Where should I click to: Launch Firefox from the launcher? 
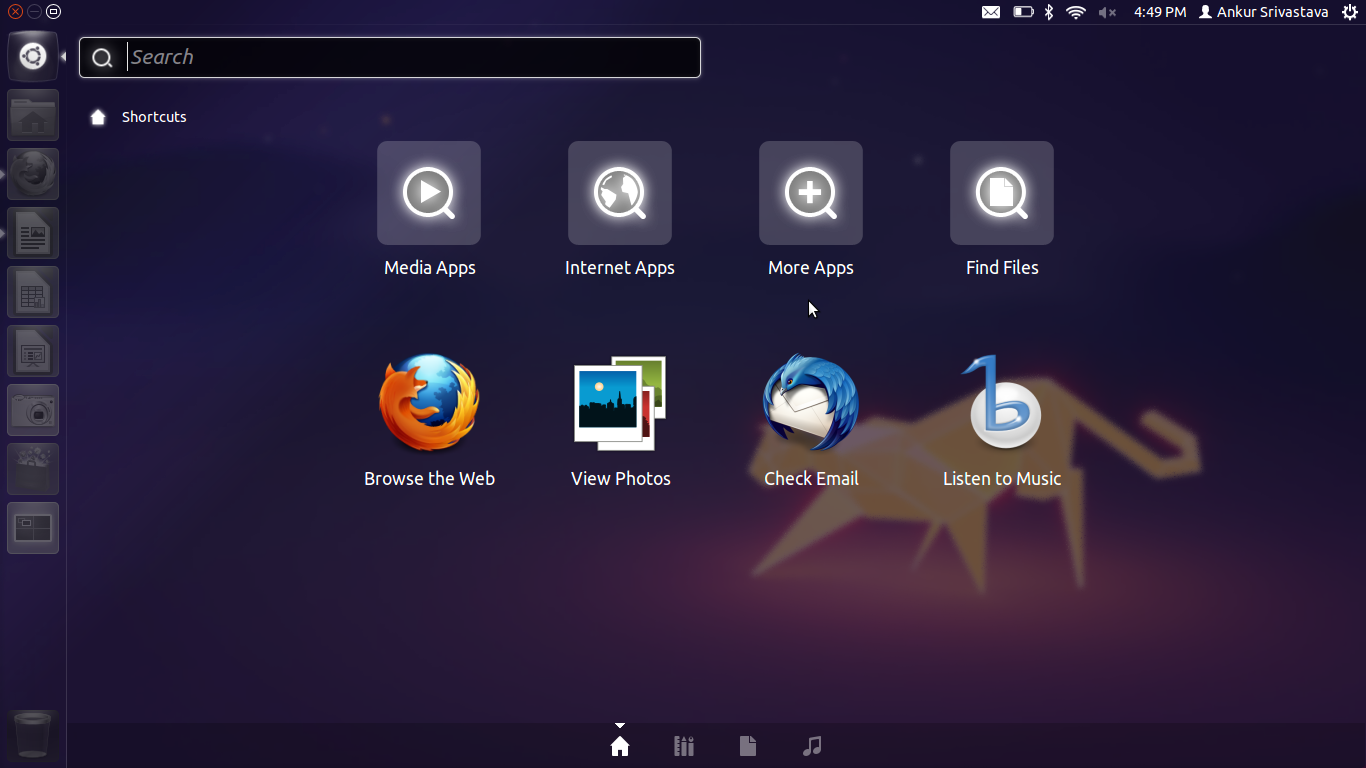tap(32, 173)
